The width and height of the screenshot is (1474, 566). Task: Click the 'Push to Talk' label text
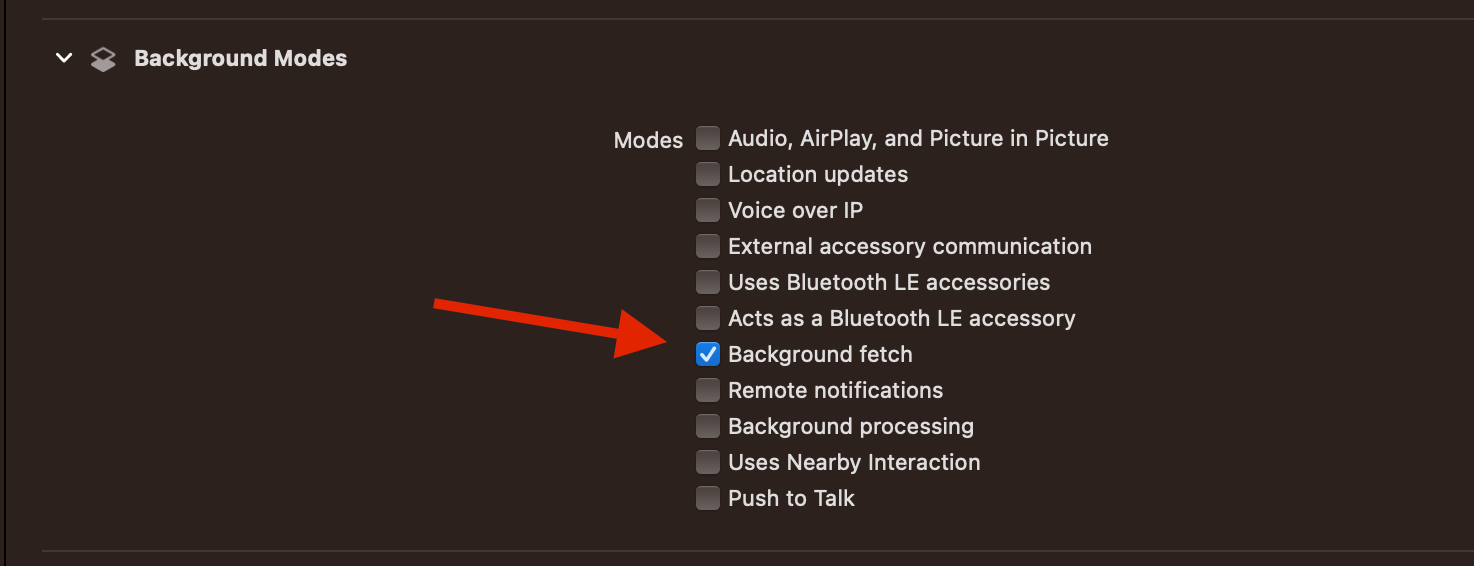[x=791, y=498]
